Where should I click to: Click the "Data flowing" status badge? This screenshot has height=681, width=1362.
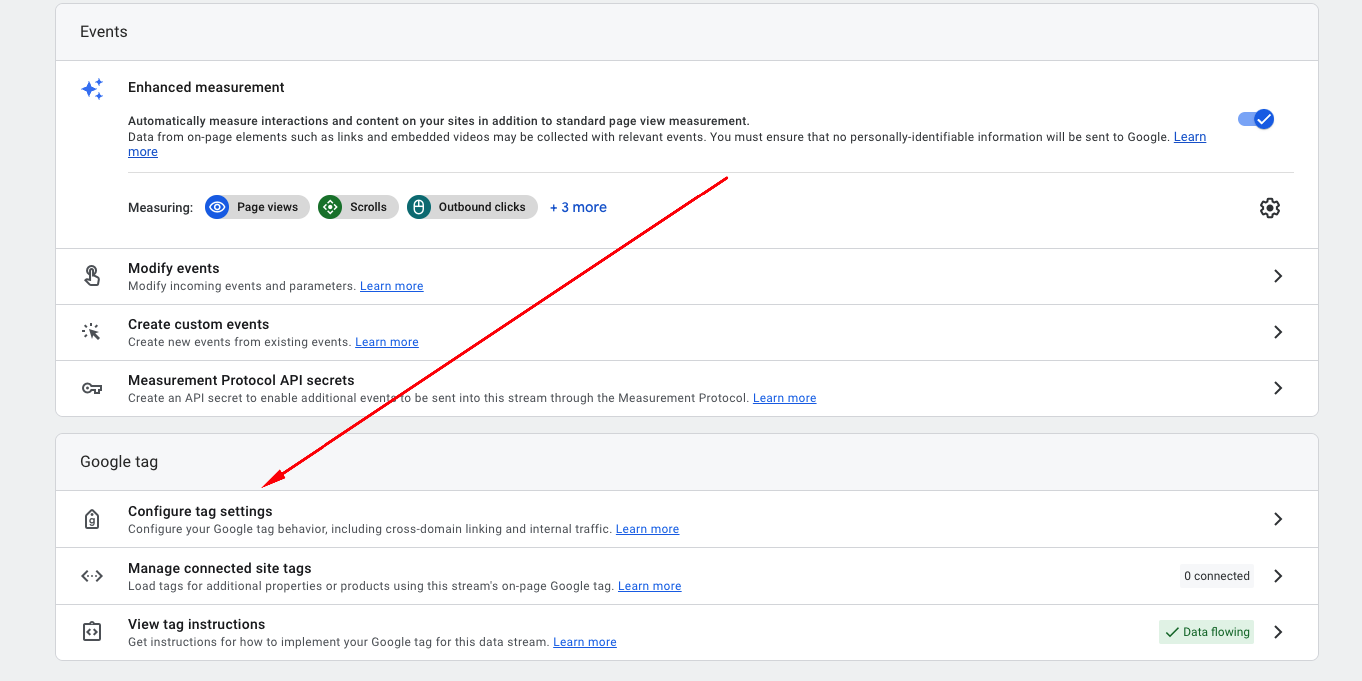point(1206,632)
